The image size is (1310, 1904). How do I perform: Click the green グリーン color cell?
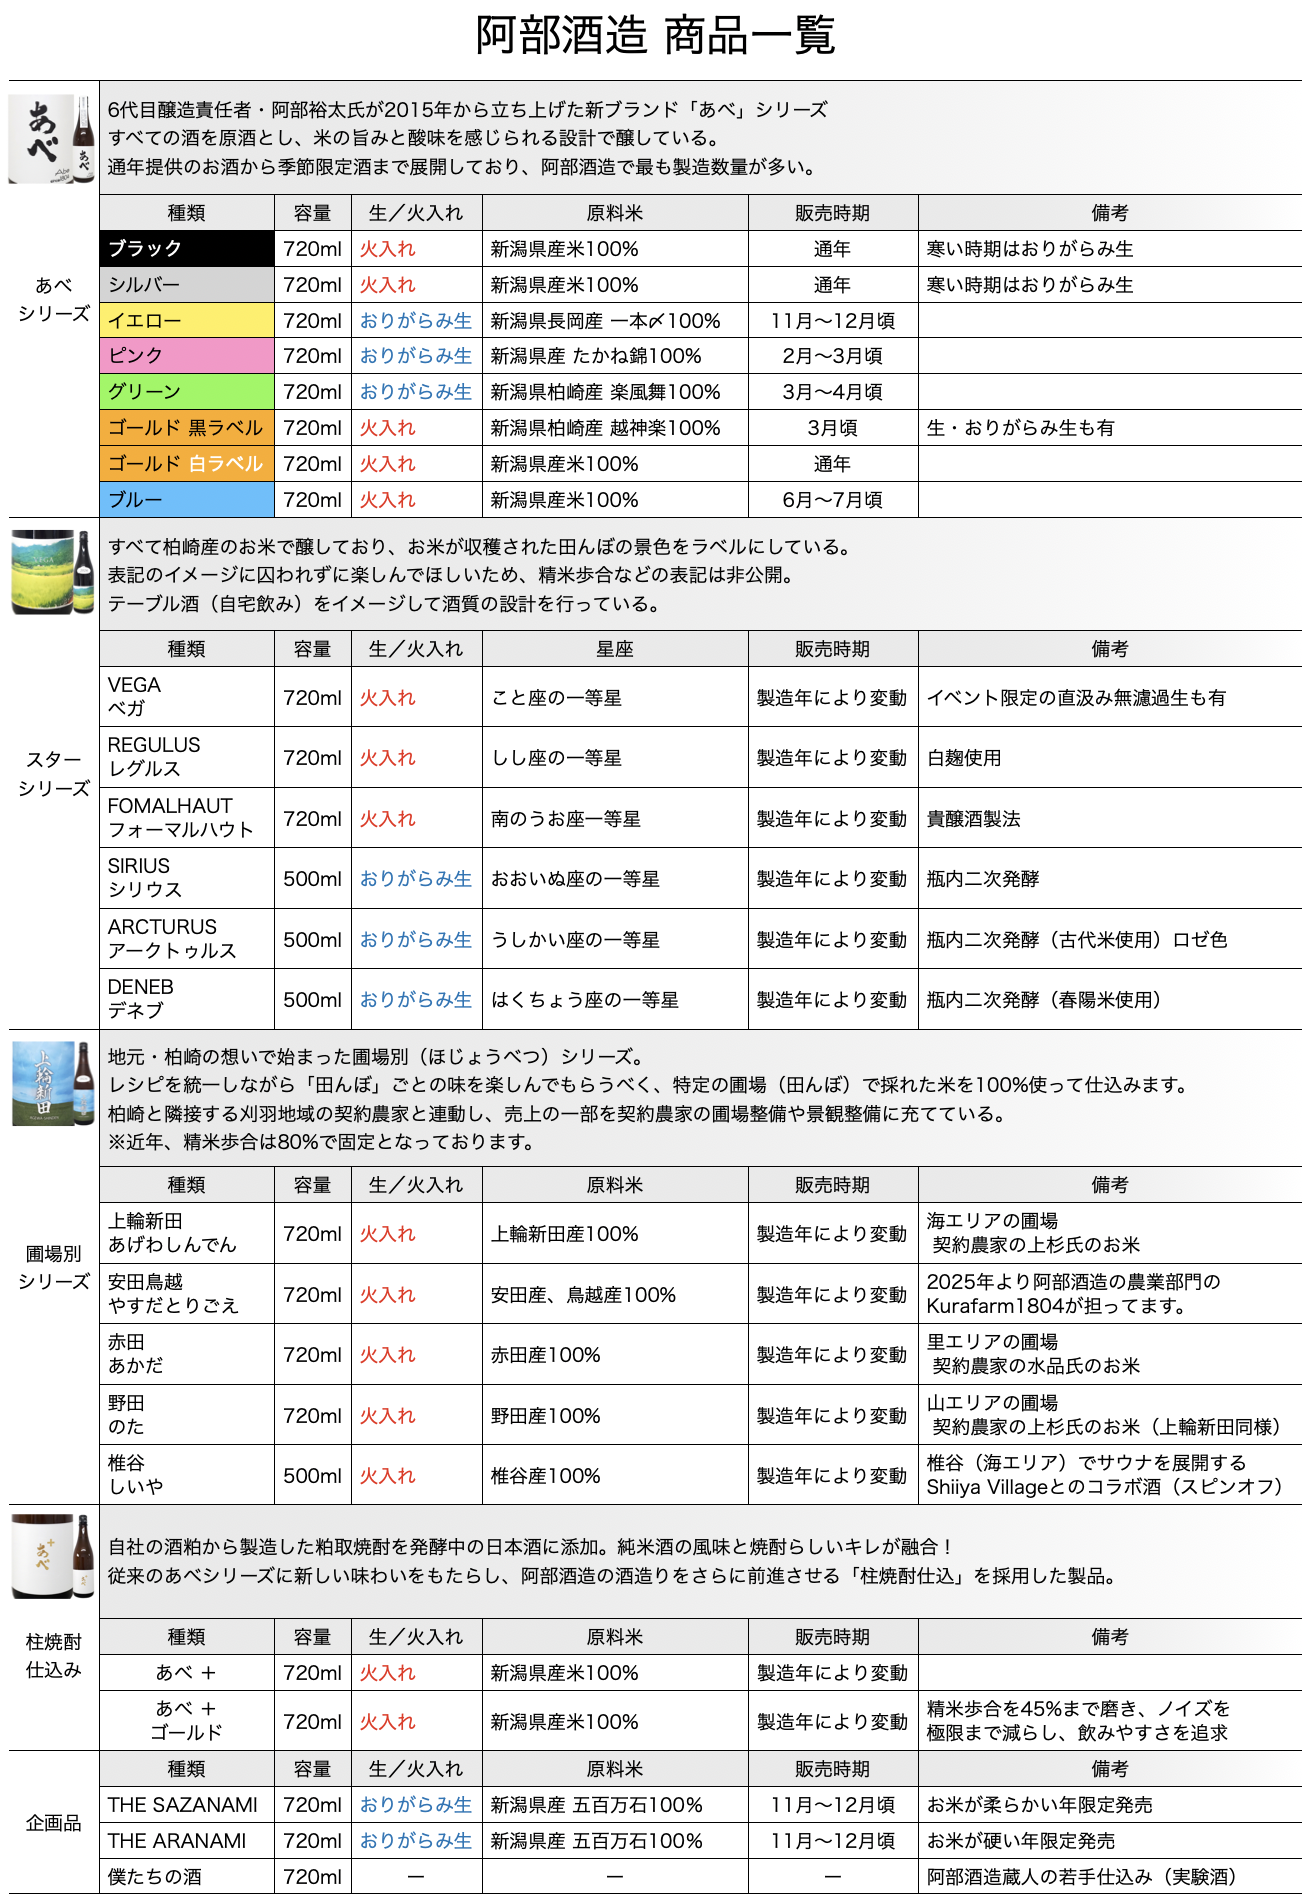(187, 392)
